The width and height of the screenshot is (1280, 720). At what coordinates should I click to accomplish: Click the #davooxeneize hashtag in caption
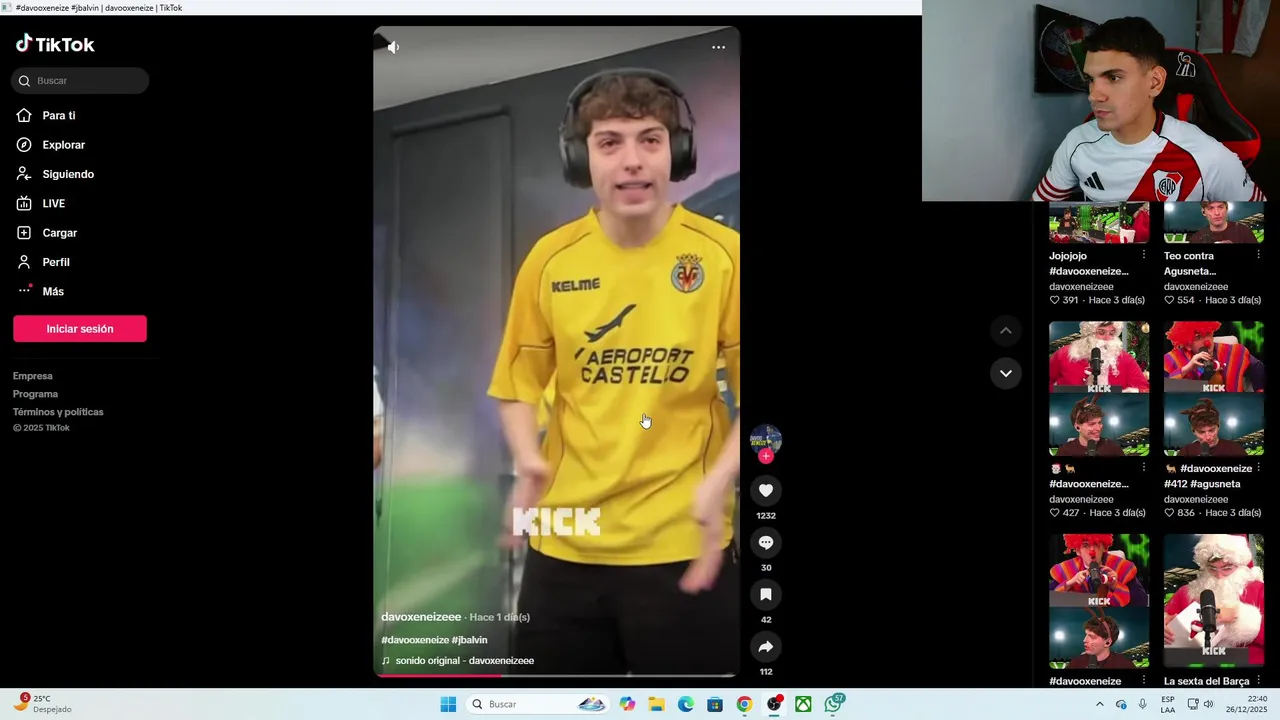(415, 640)
